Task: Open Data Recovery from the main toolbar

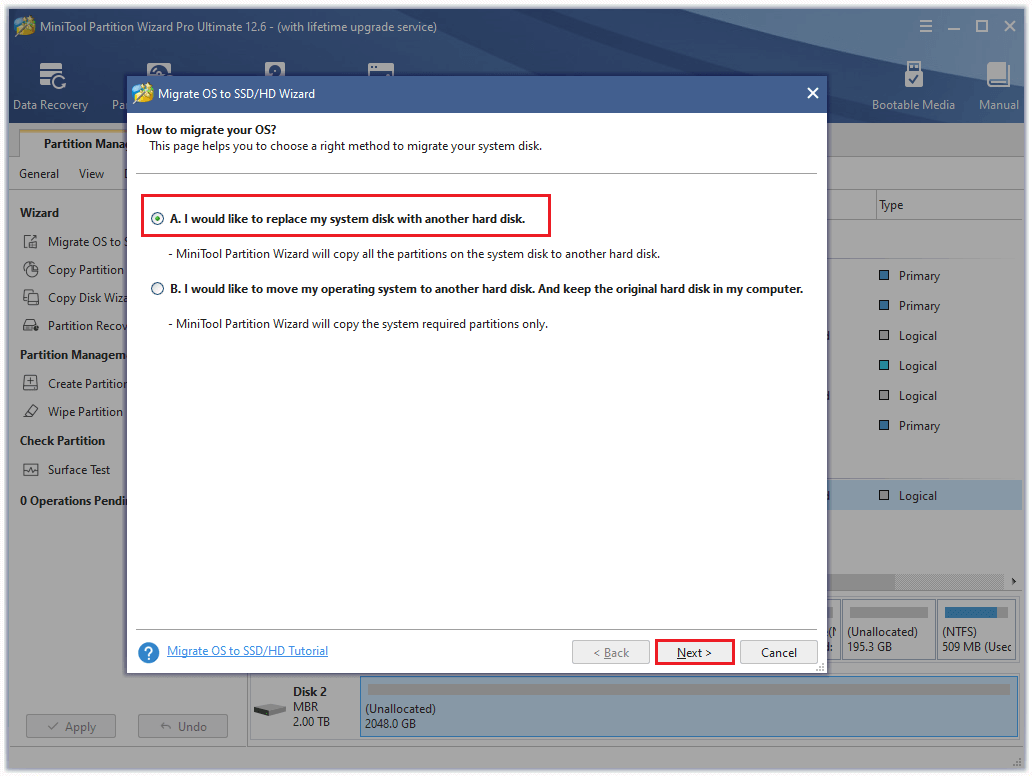Action: pyautogui.click(x=51, y=86)
